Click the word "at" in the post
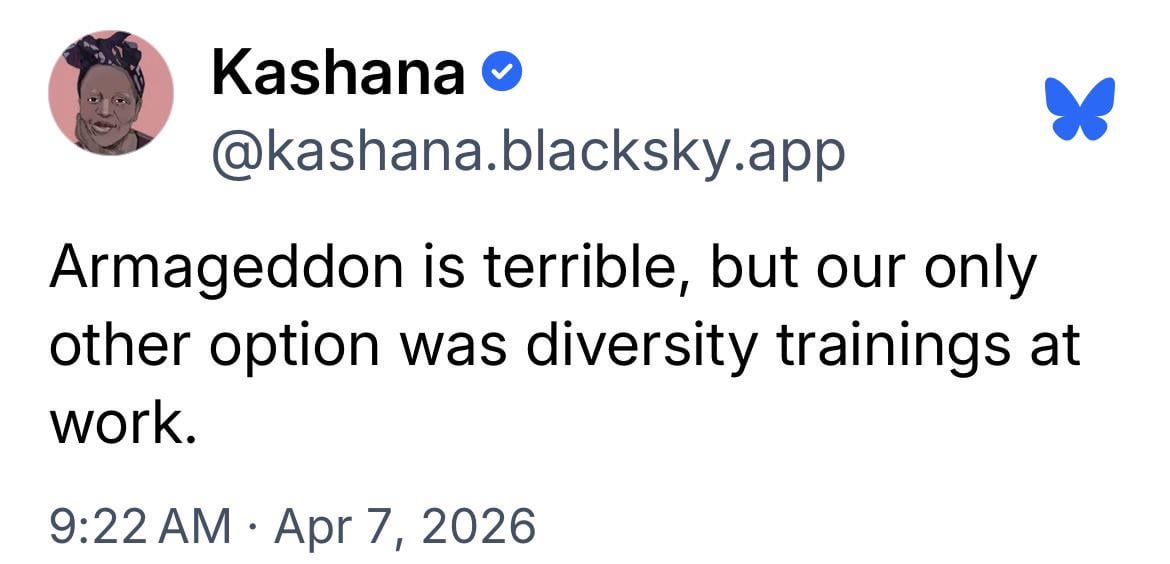The width and height of the screenshot is (1170, 564). point(1056,347)
